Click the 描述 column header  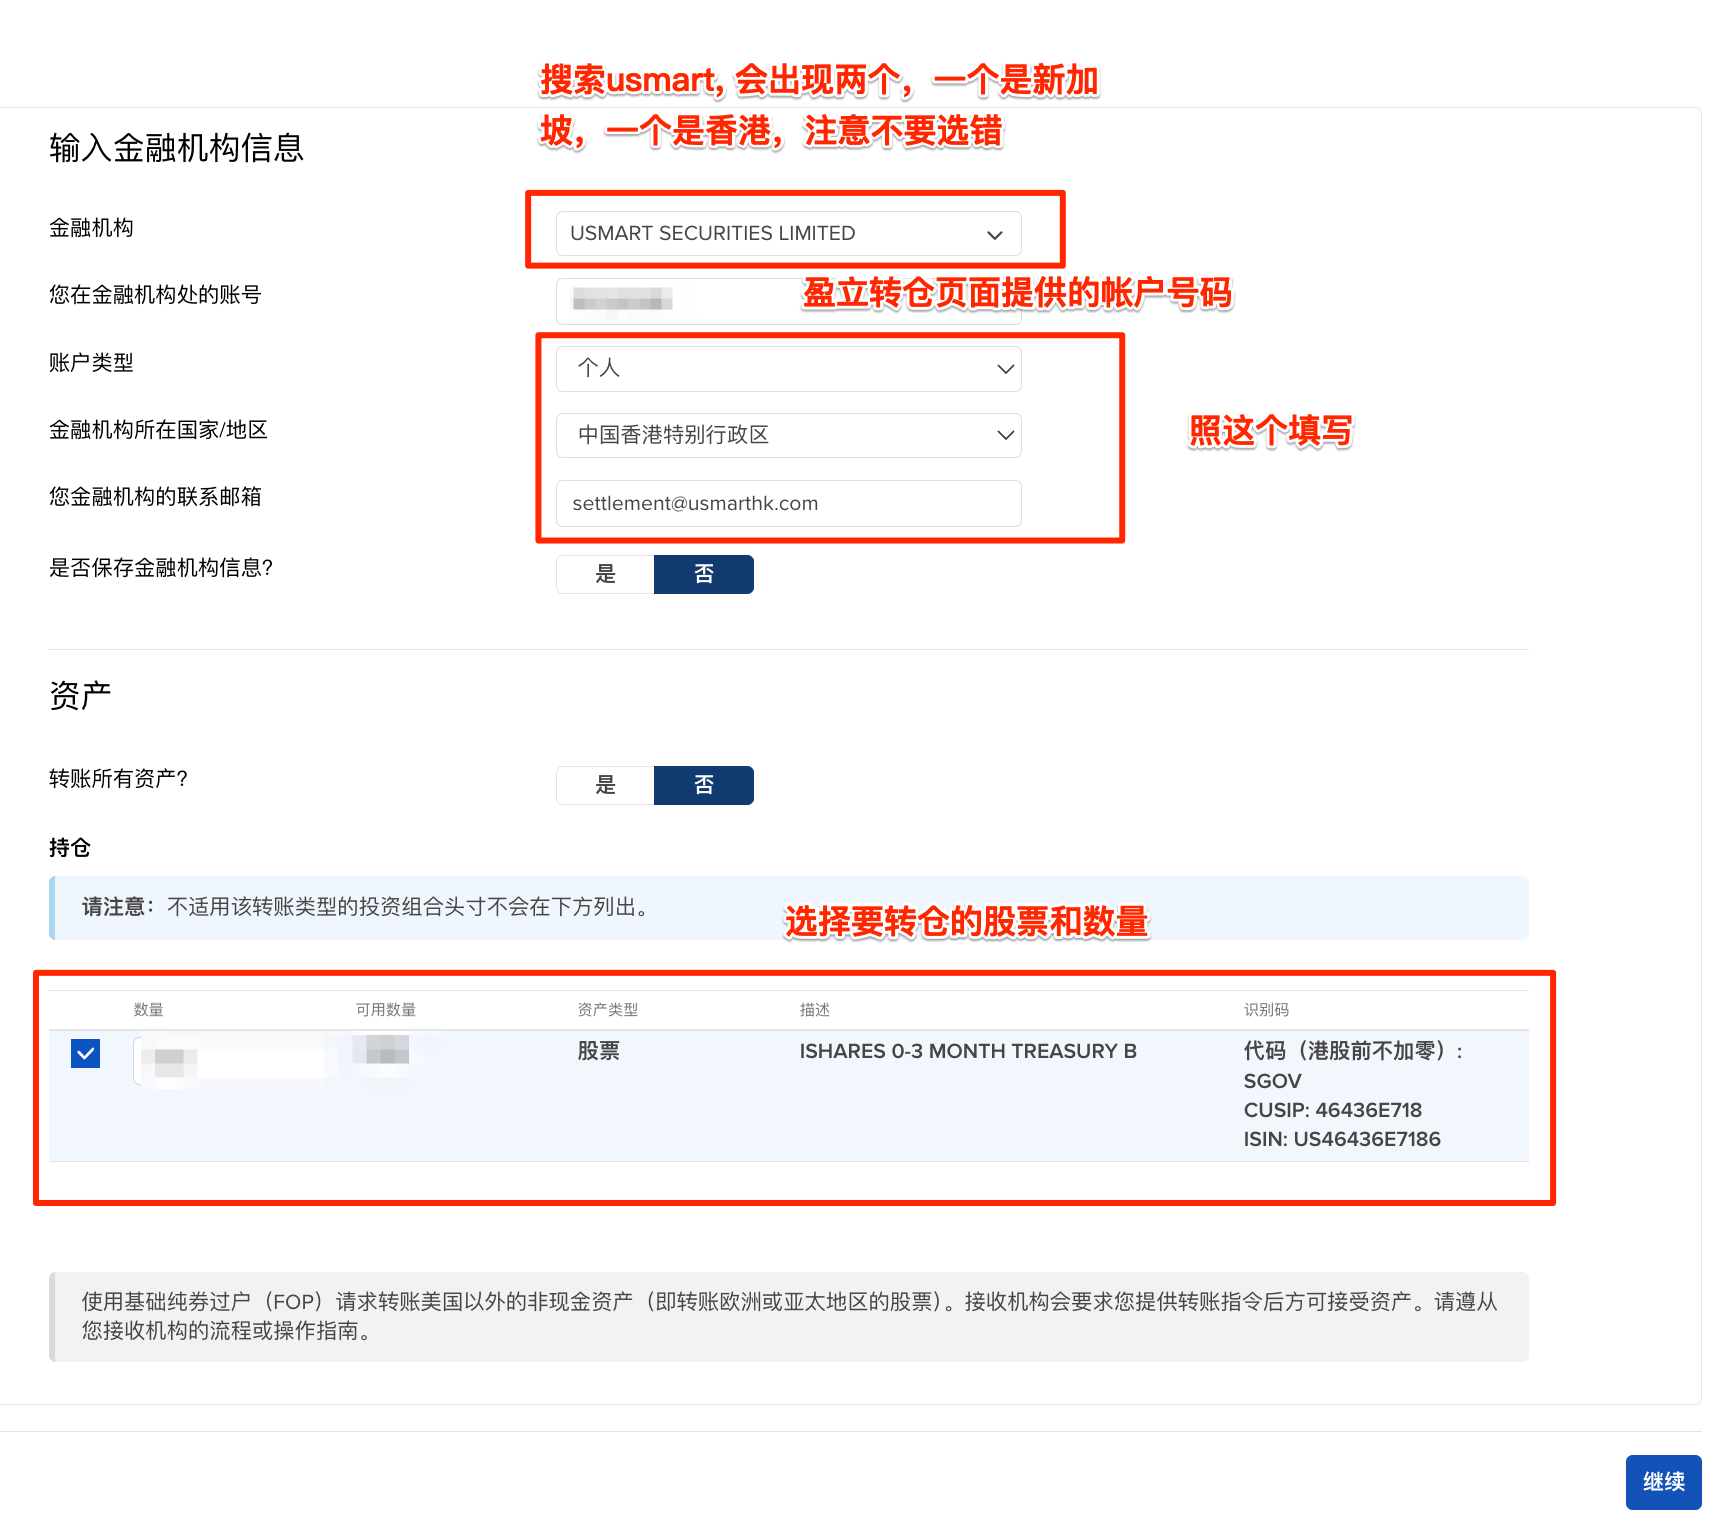point(814,1010)
